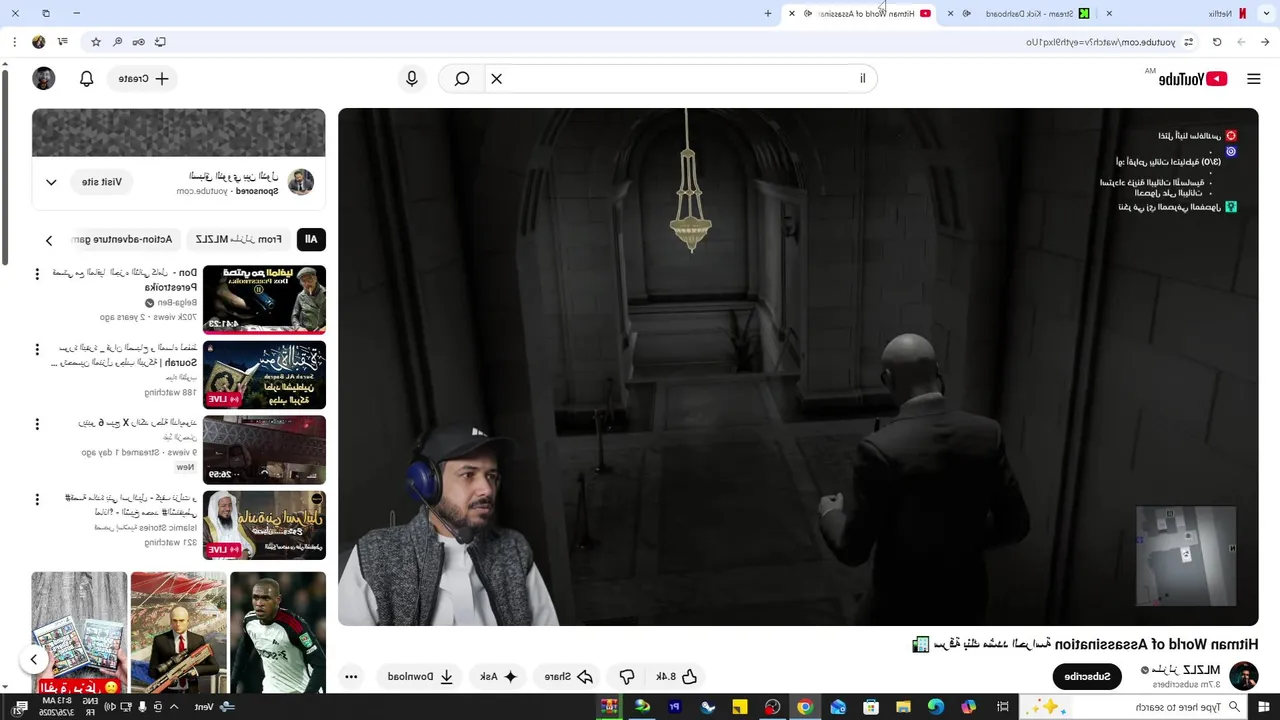The height and width of the screenshot is (720, 1280).
Task: Select the All filter chip
Action: pos(311,239)
